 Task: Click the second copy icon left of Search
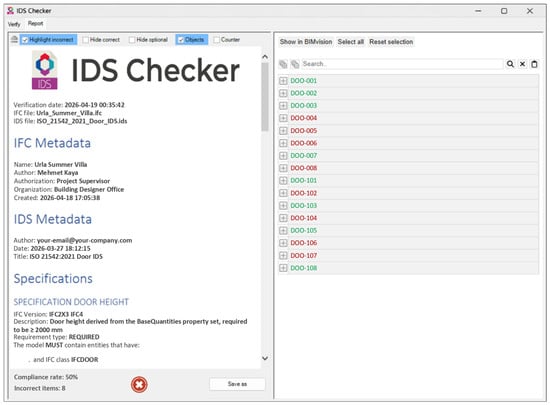click(x=295, y=64)
